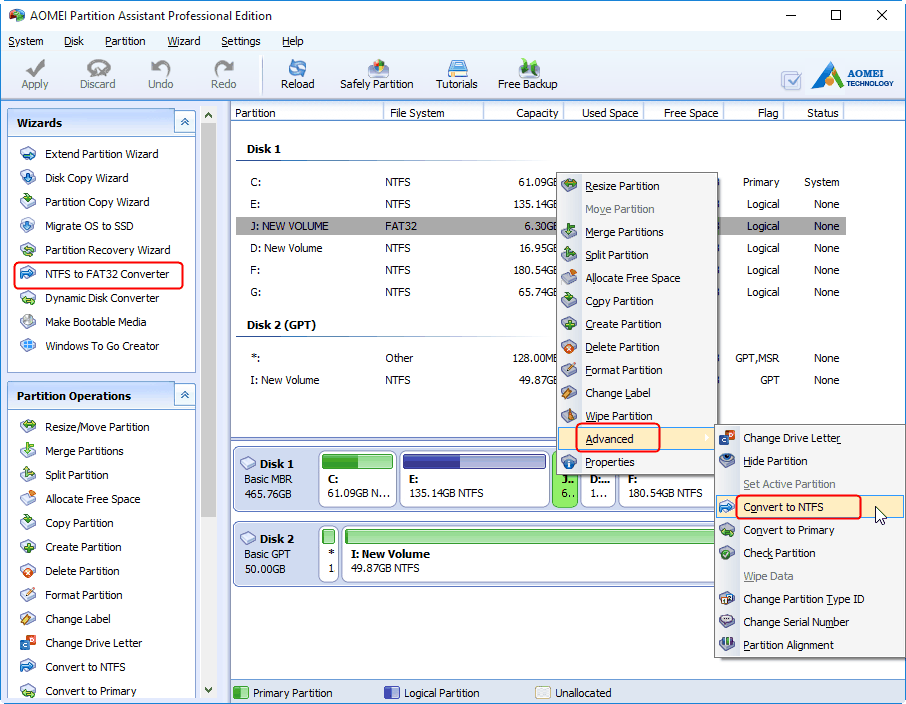Click Allocate Free Space in sidebar
Screen dimensions: 906x704
pyautogui.click(x=92, y=499)
